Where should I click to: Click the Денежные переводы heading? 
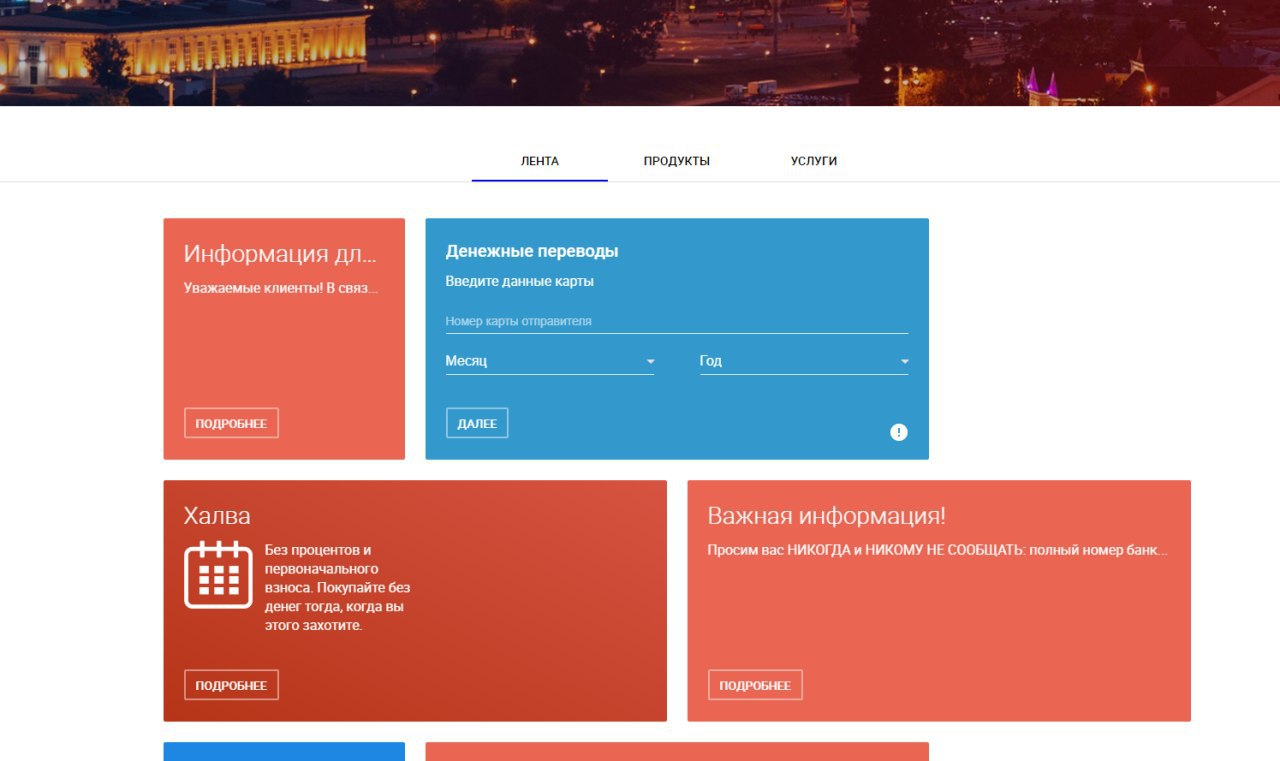coord(532,251)
